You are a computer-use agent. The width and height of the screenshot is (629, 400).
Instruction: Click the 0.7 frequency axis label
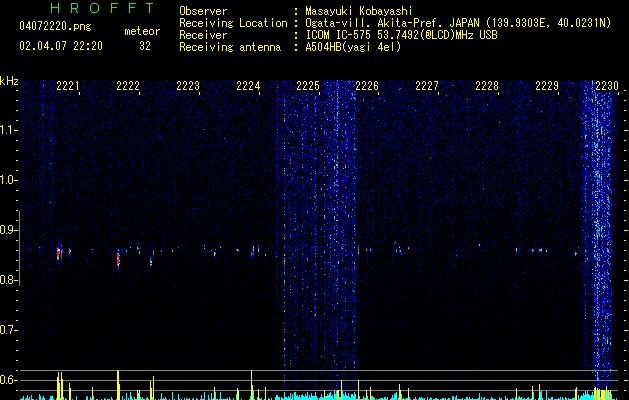pyautogui.click(x=8, y=330)
